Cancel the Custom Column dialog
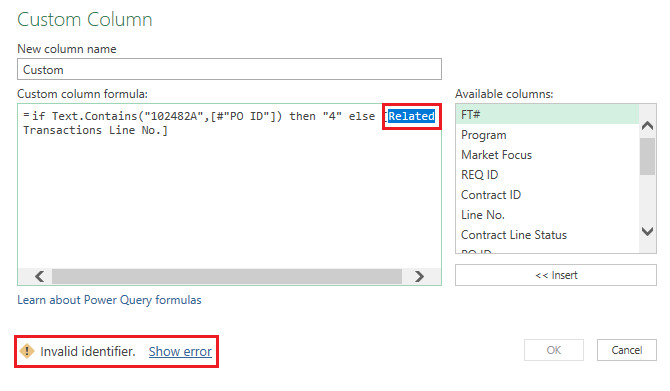This screenshot has width=670, height=391. pos(626,350)
